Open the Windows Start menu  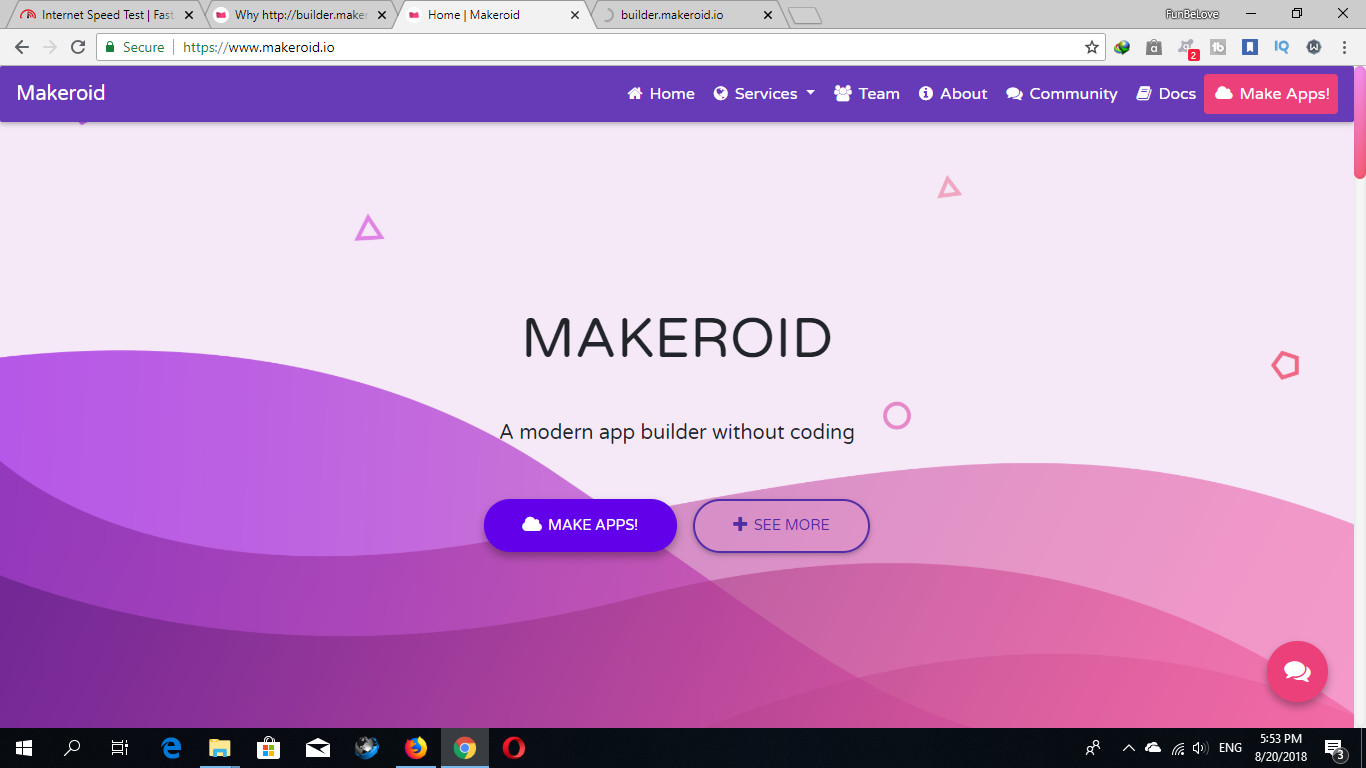(x=24, y=748)
